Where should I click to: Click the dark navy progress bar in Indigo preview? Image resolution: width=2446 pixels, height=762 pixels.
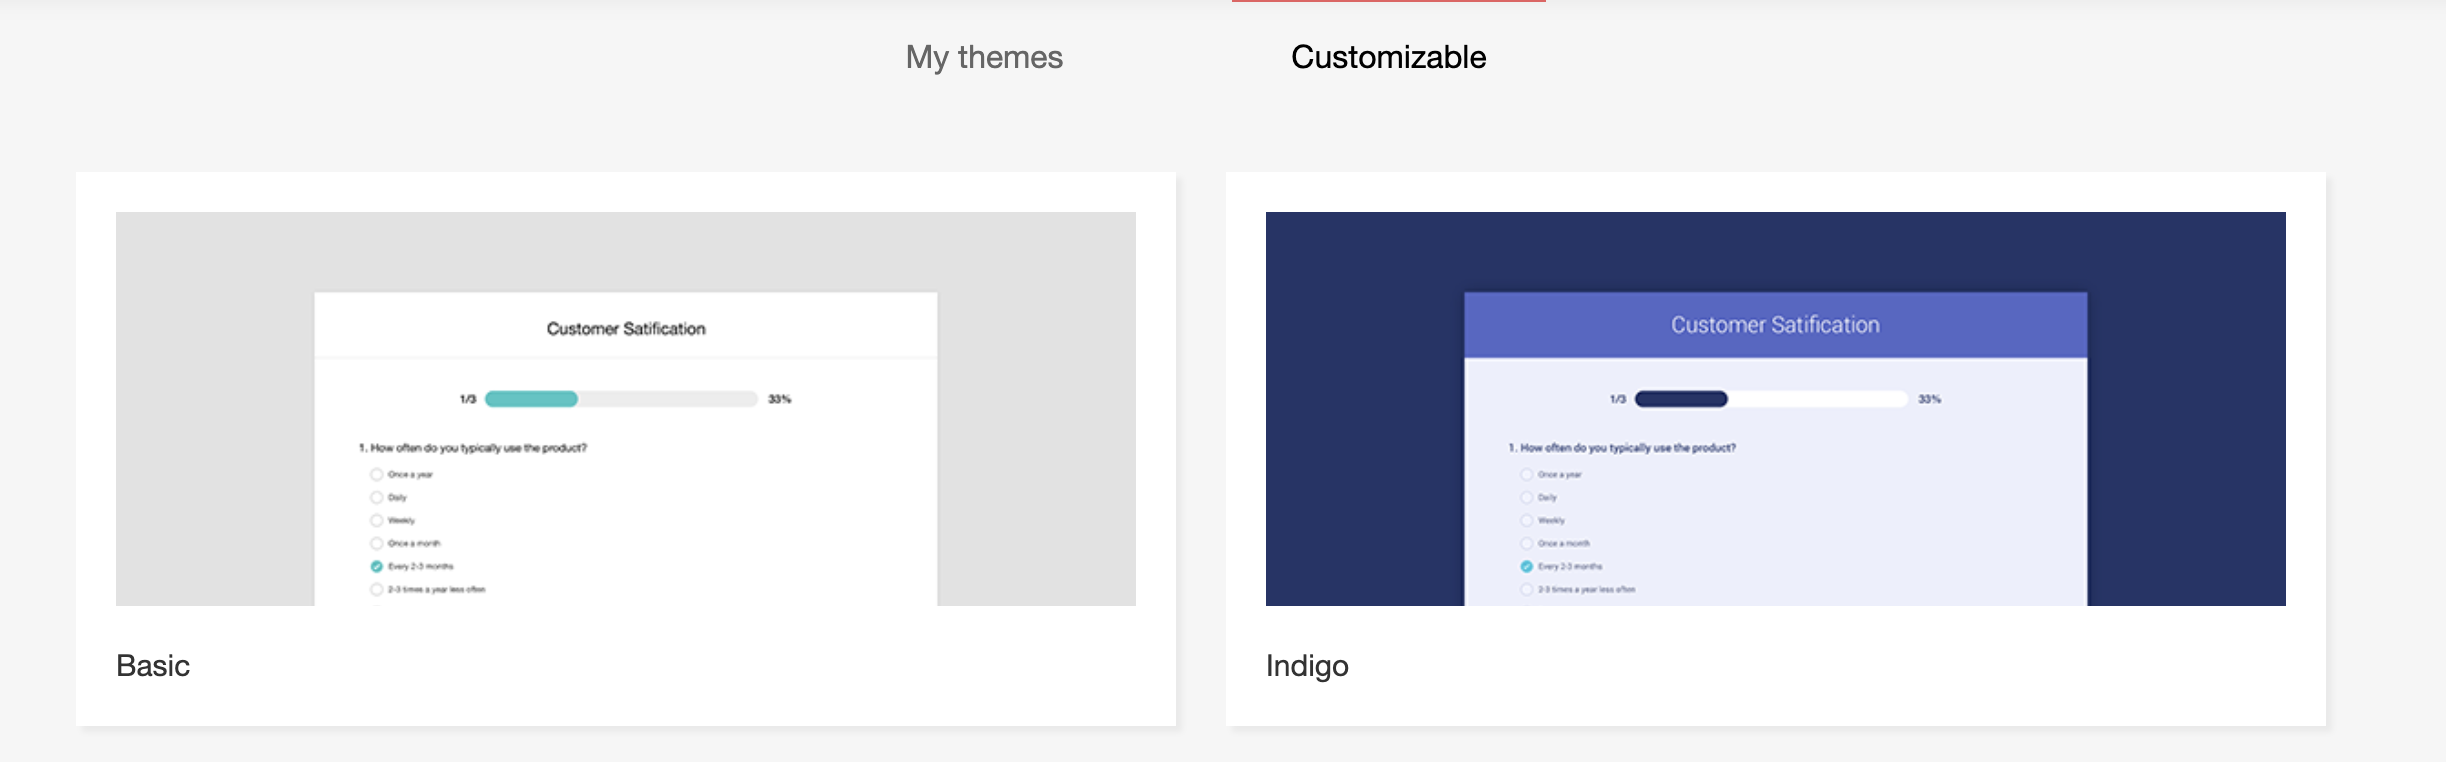1681,399
